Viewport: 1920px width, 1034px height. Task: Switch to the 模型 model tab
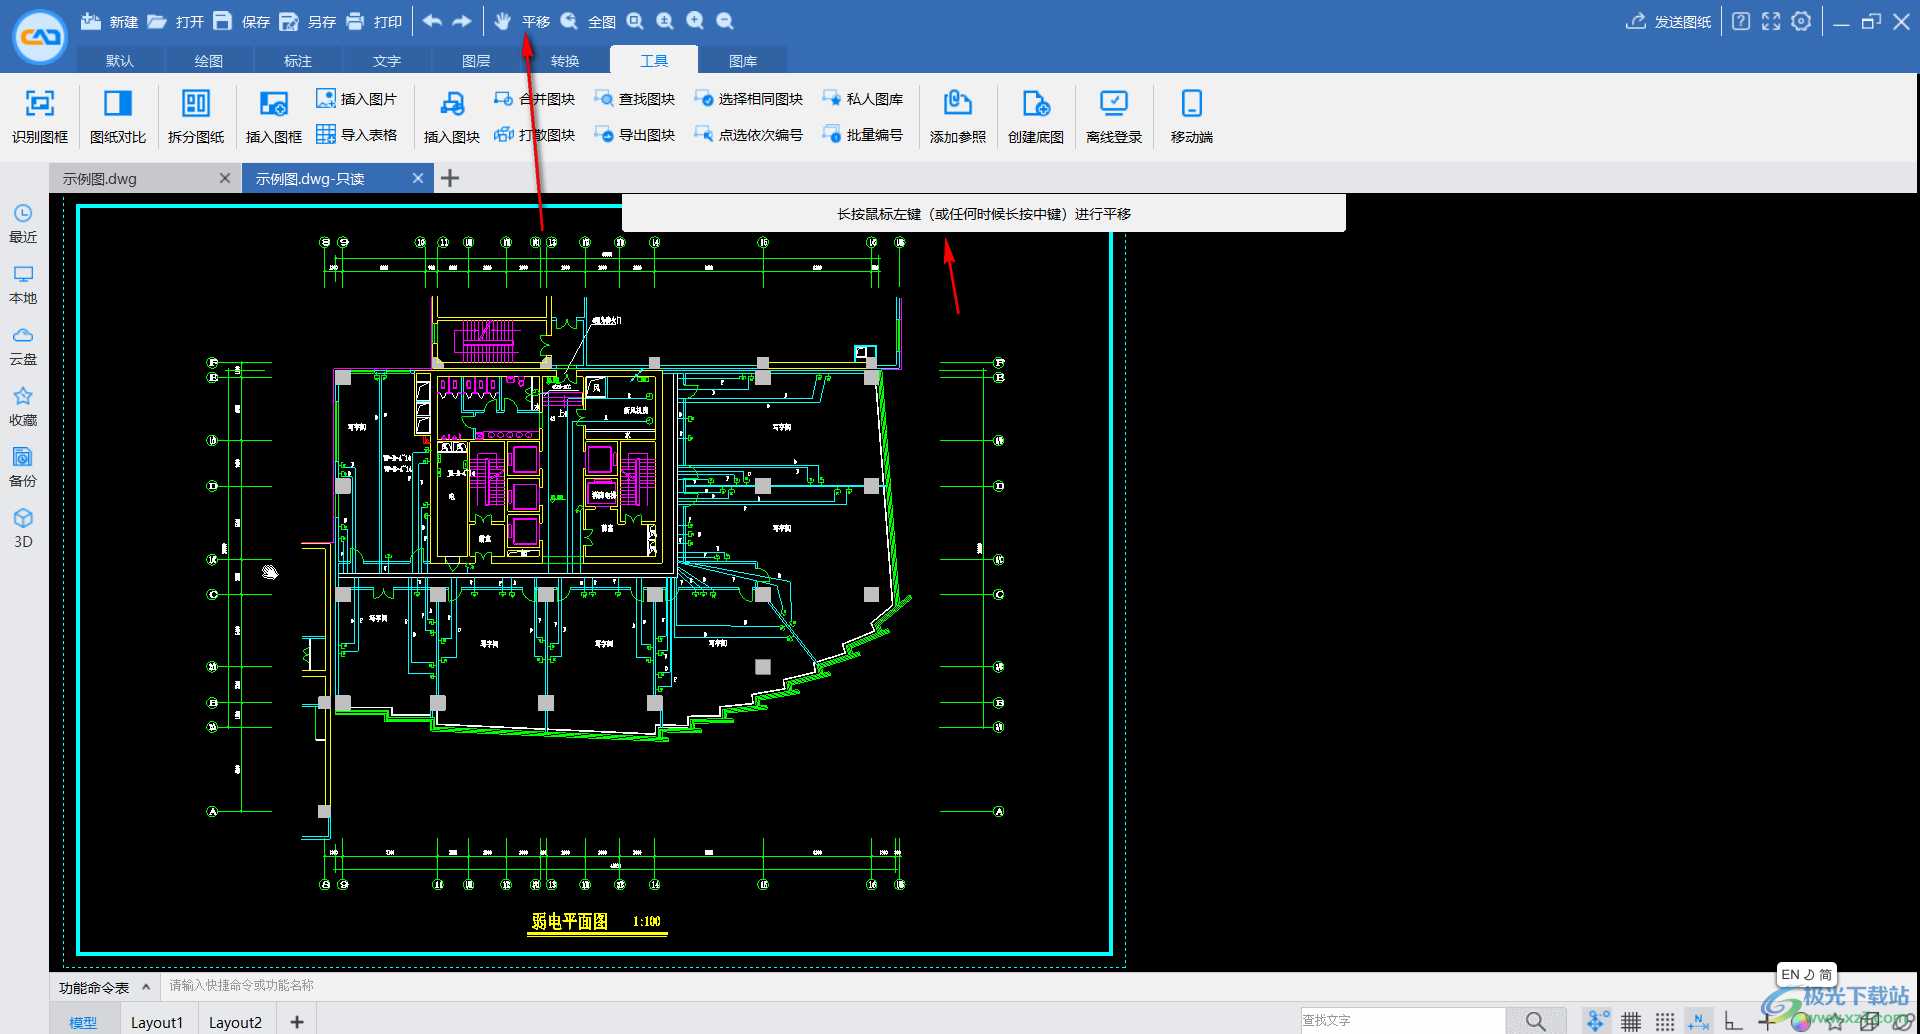tap(83, 1022)
